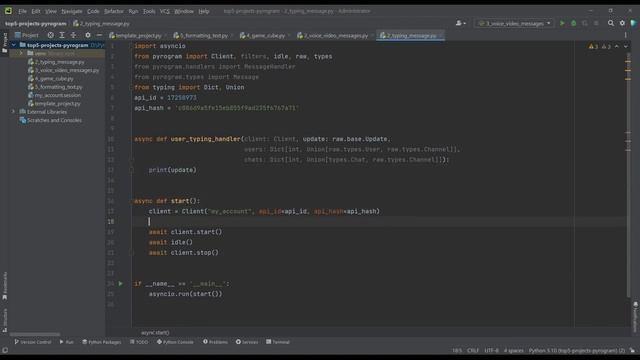This screenshot has height=360, width=640.
Task: Open the Edit menu
Action: pyautogui.click(x=36, y=11)
